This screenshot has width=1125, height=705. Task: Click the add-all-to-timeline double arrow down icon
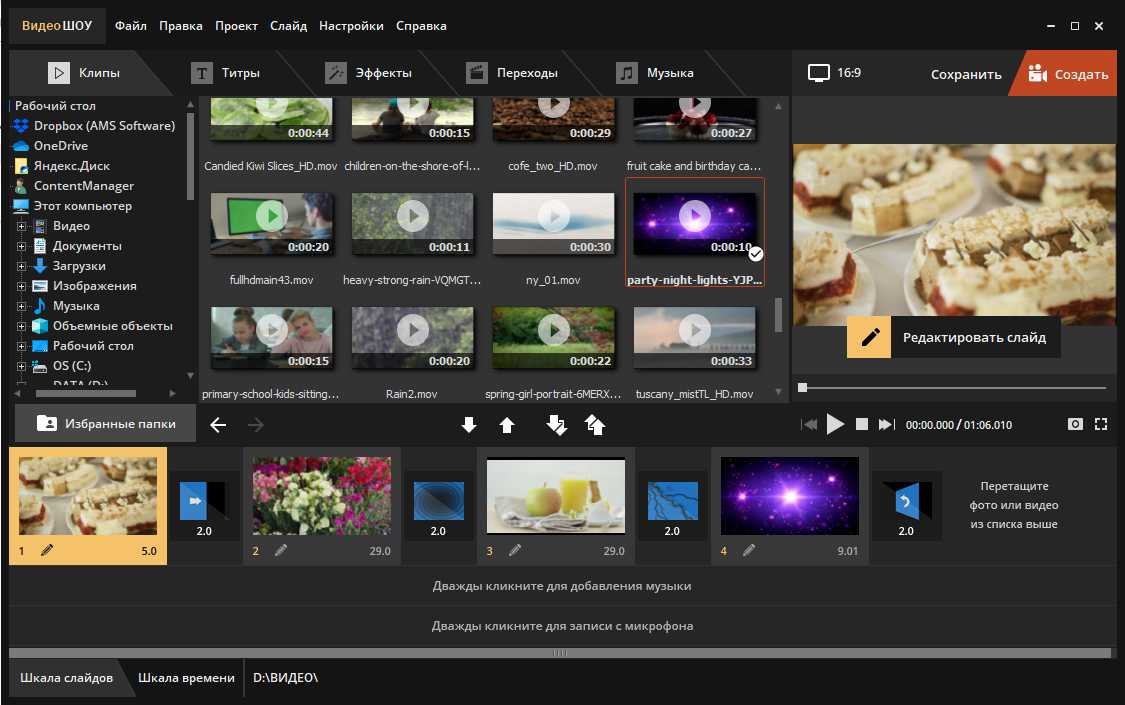pyautogui.click(x=557, y=425)
